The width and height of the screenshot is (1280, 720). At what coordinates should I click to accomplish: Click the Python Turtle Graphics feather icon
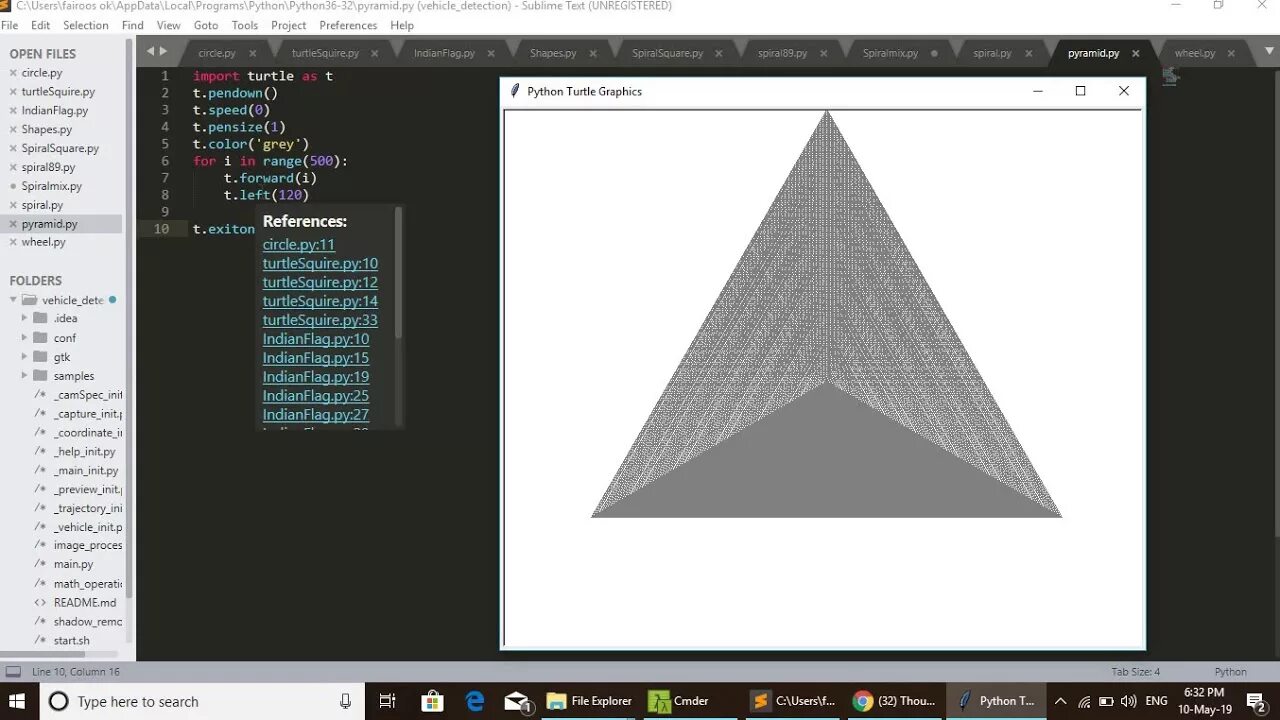click(515, 91)
